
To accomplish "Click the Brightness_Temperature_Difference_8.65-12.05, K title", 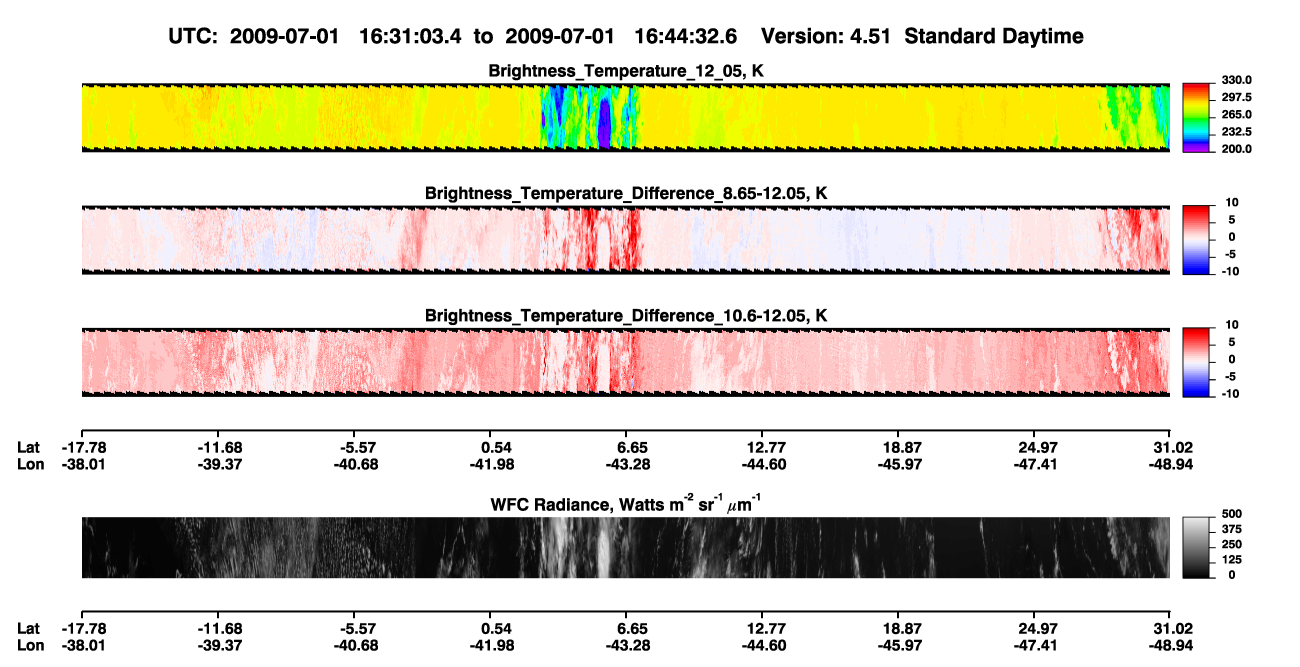I will [625, 192].
